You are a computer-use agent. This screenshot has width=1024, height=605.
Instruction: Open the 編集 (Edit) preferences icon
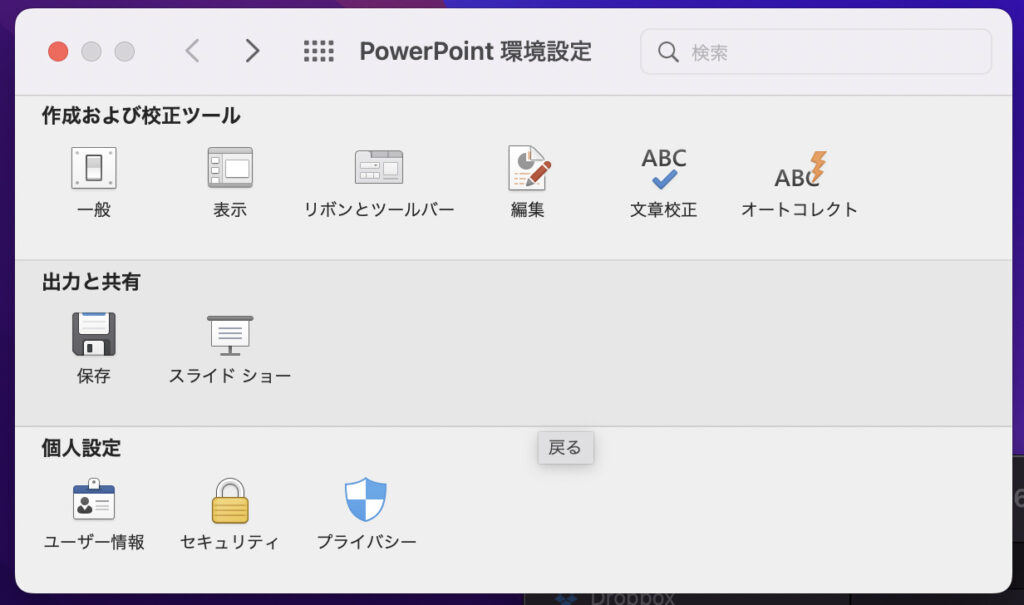pyautogui.click(x=528, y=169)
